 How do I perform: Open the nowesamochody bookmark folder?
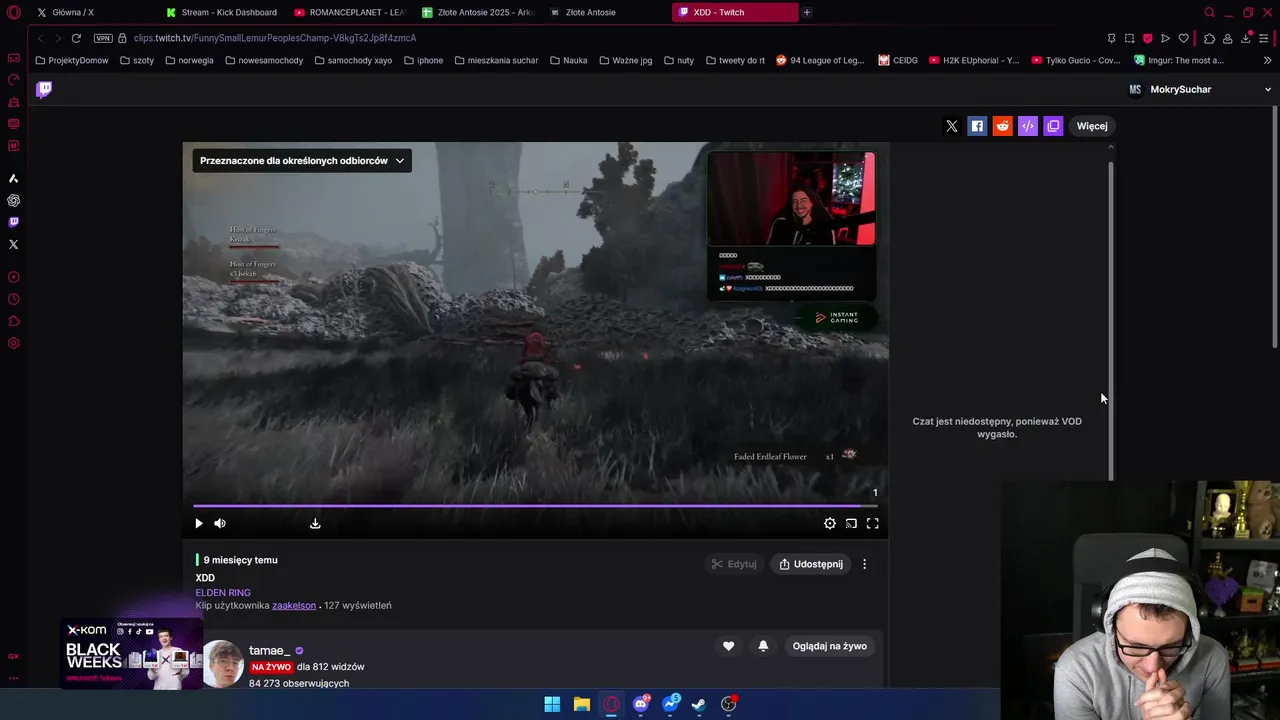(x=264, y=60)
